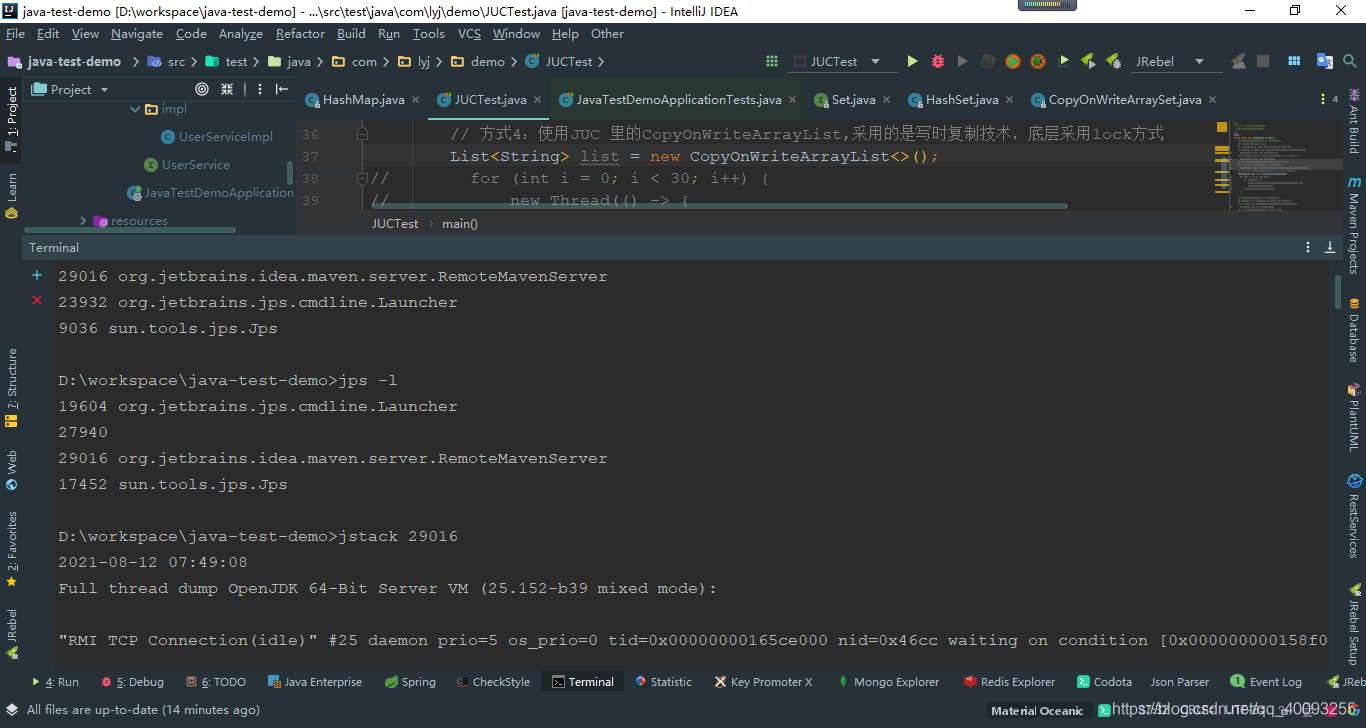Click the orange circled Debug bug icon

[x=1038, y=61]
